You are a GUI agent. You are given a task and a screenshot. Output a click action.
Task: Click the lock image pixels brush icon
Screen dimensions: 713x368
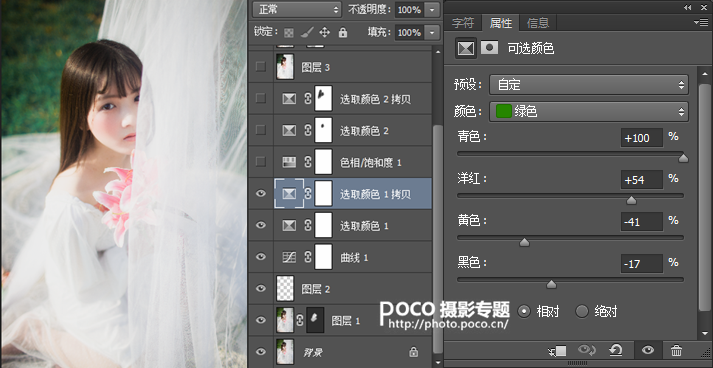tap(307, 32)
